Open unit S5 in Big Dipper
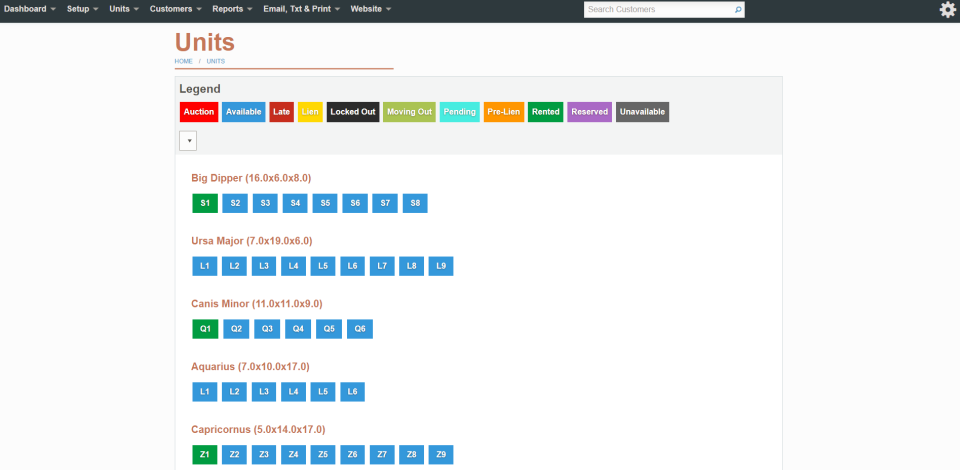Screen dimensions: 960x470 tap(325, 203)
